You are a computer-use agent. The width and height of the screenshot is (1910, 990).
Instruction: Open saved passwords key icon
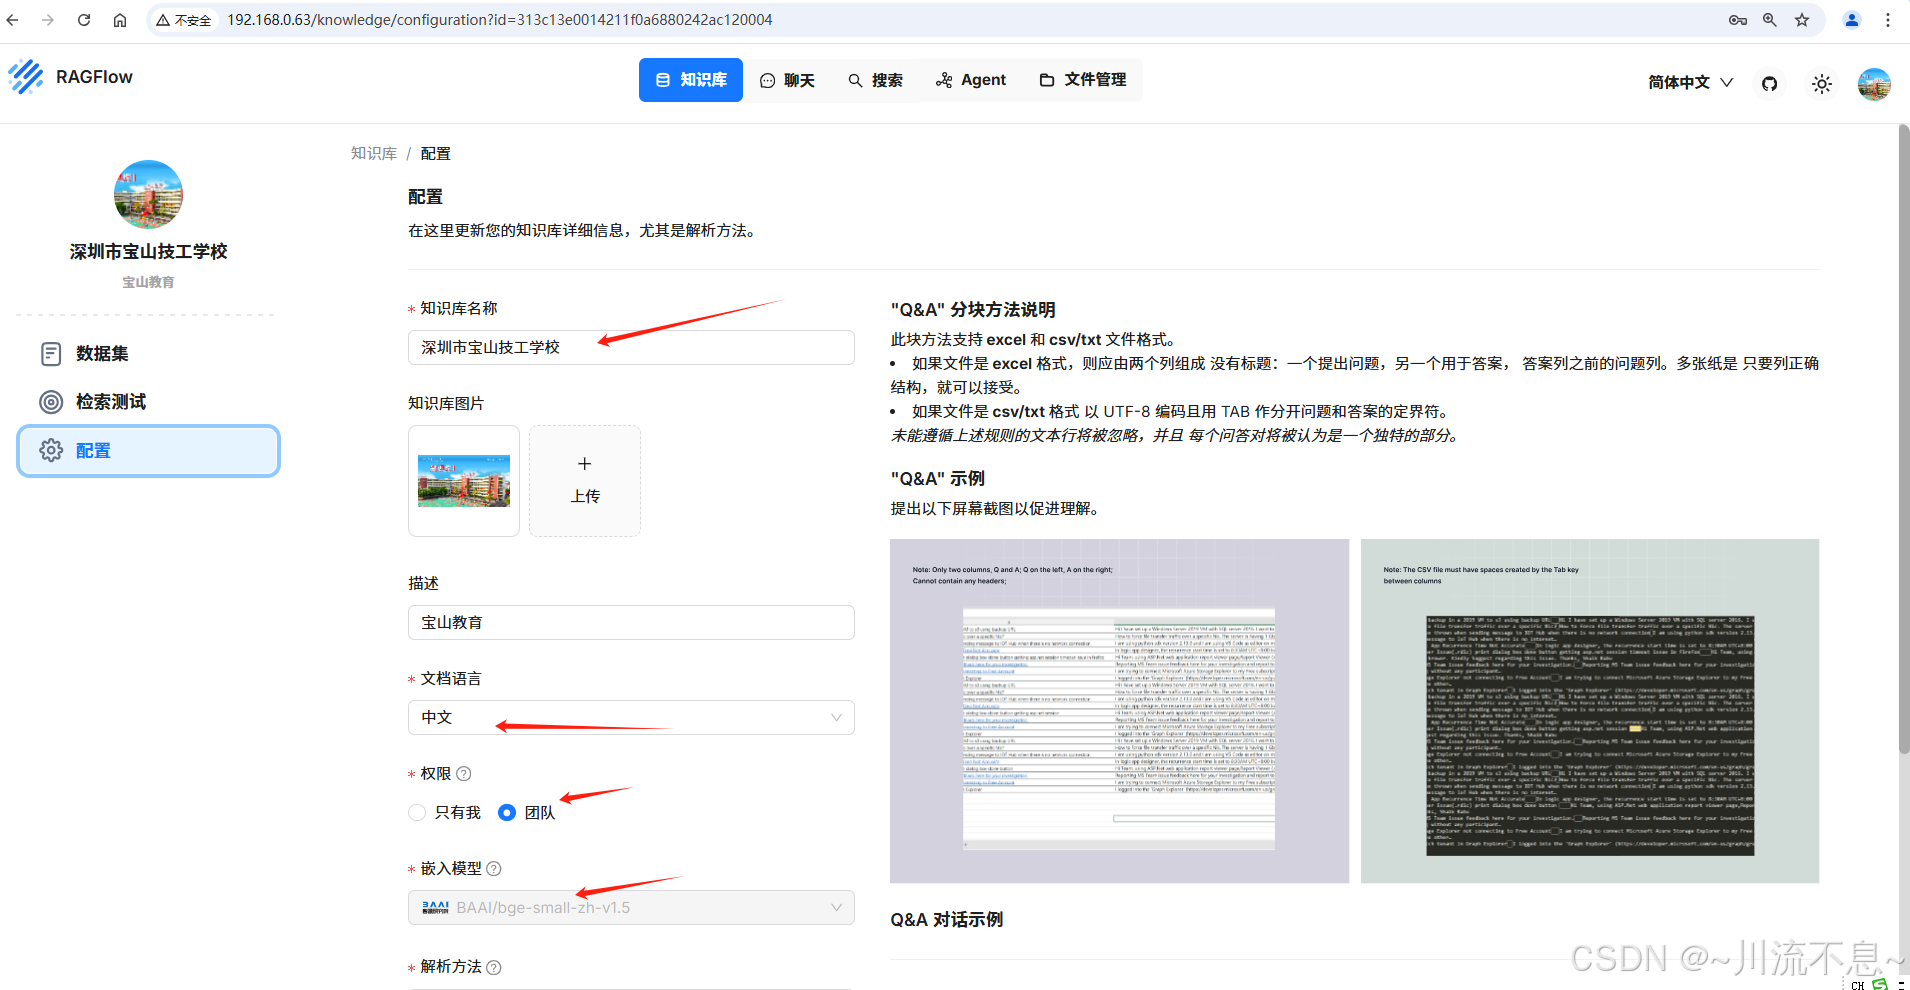tap(1738, 20)
